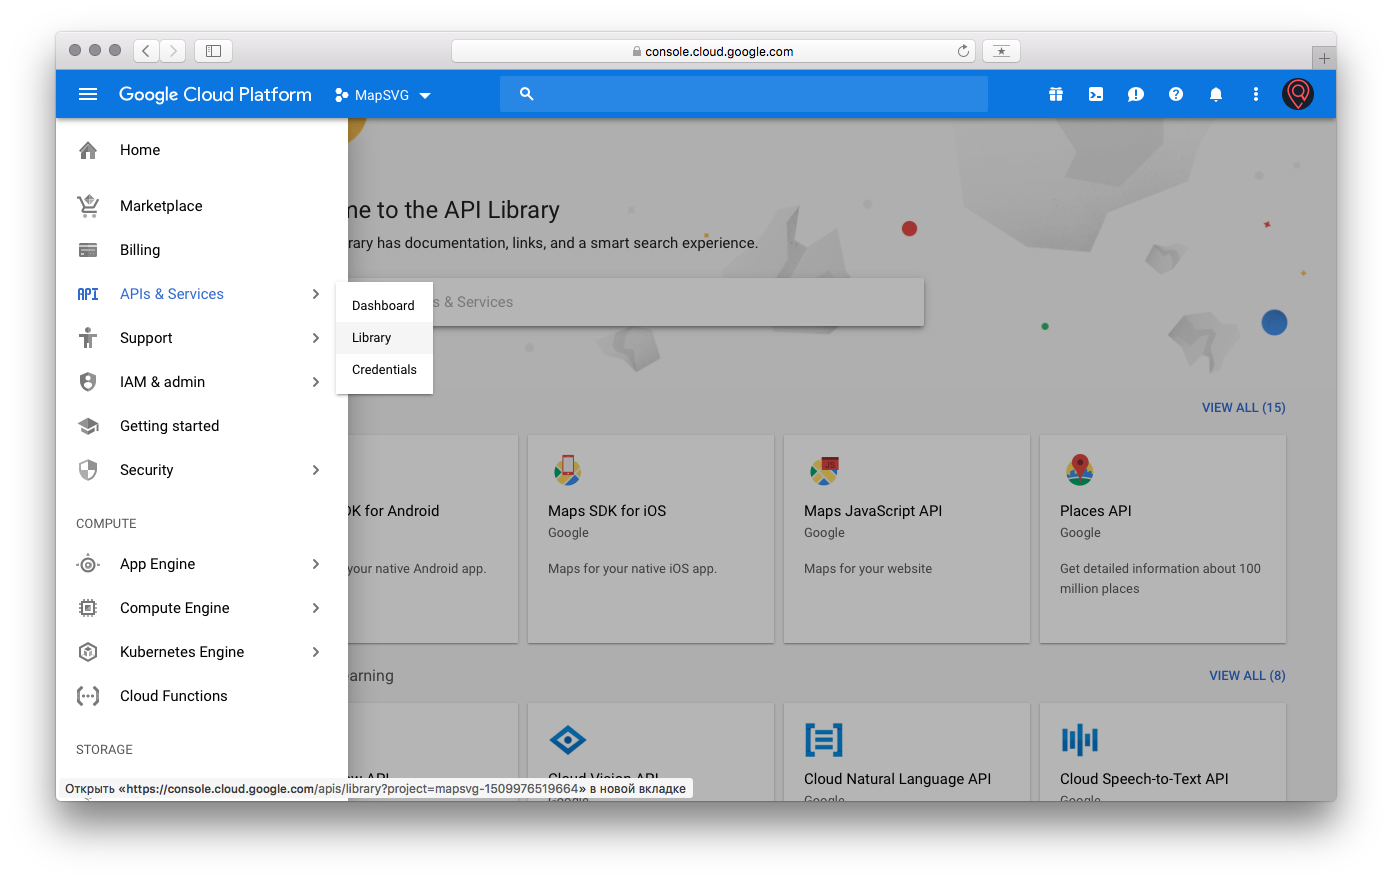Open the Help question mark icon

click(x=1176, y=94)
